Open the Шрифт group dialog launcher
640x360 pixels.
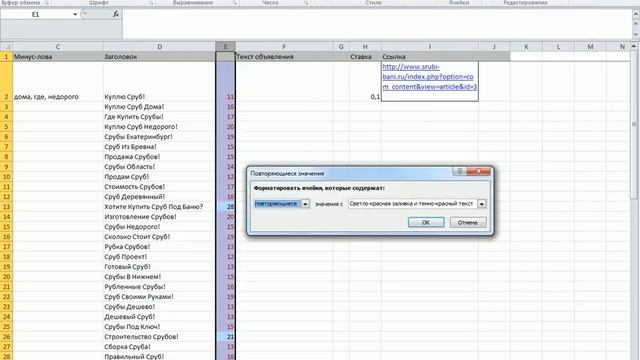[x=151, y=3]
